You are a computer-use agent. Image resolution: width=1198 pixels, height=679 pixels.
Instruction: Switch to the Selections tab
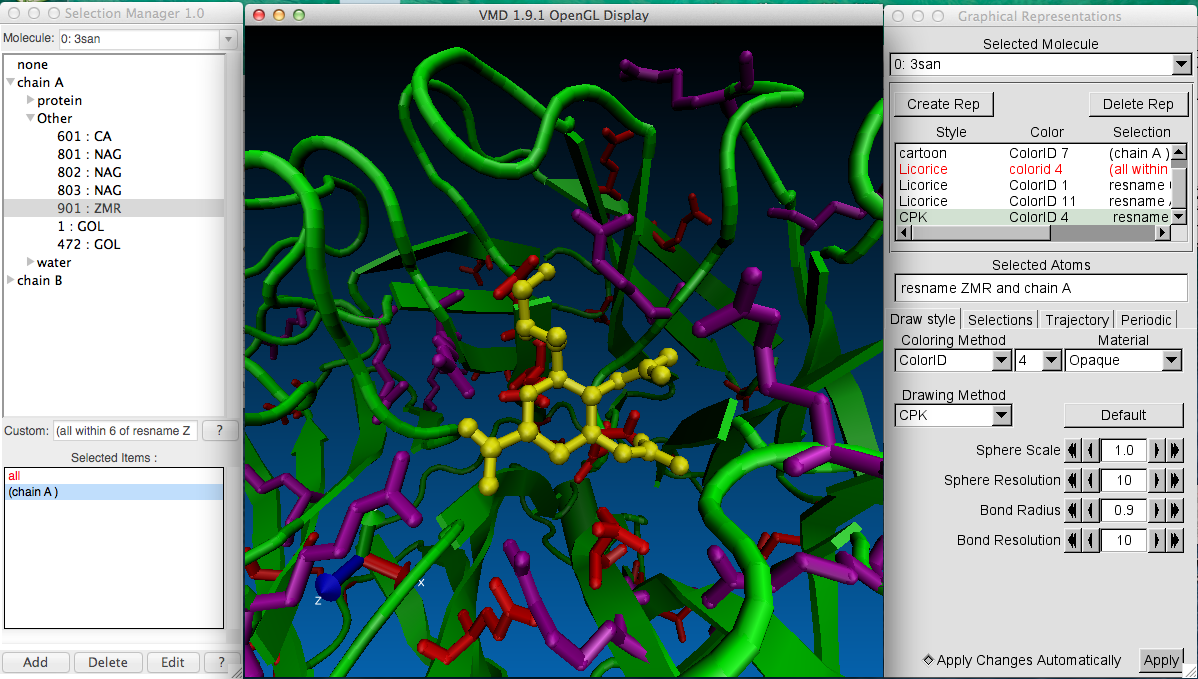click(x=1000, y=320)
